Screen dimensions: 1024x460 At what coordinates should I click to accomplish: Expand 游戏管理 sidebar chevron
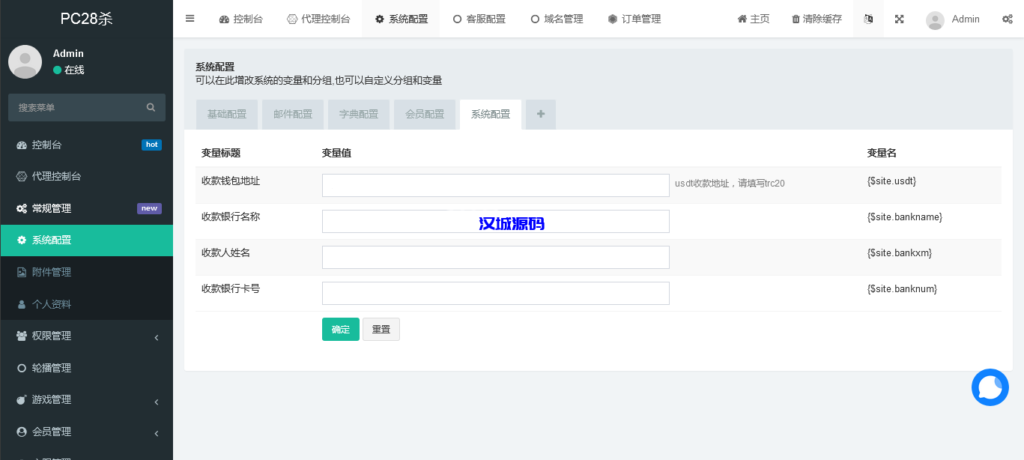(x=157, y=401)
